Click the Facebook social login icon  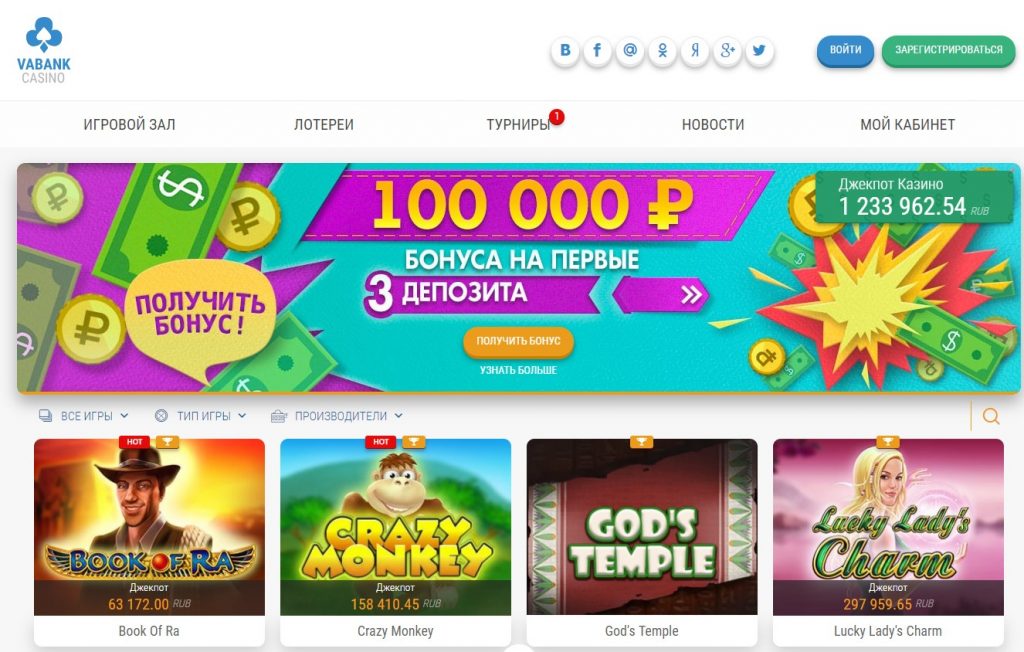click(598, 50)
